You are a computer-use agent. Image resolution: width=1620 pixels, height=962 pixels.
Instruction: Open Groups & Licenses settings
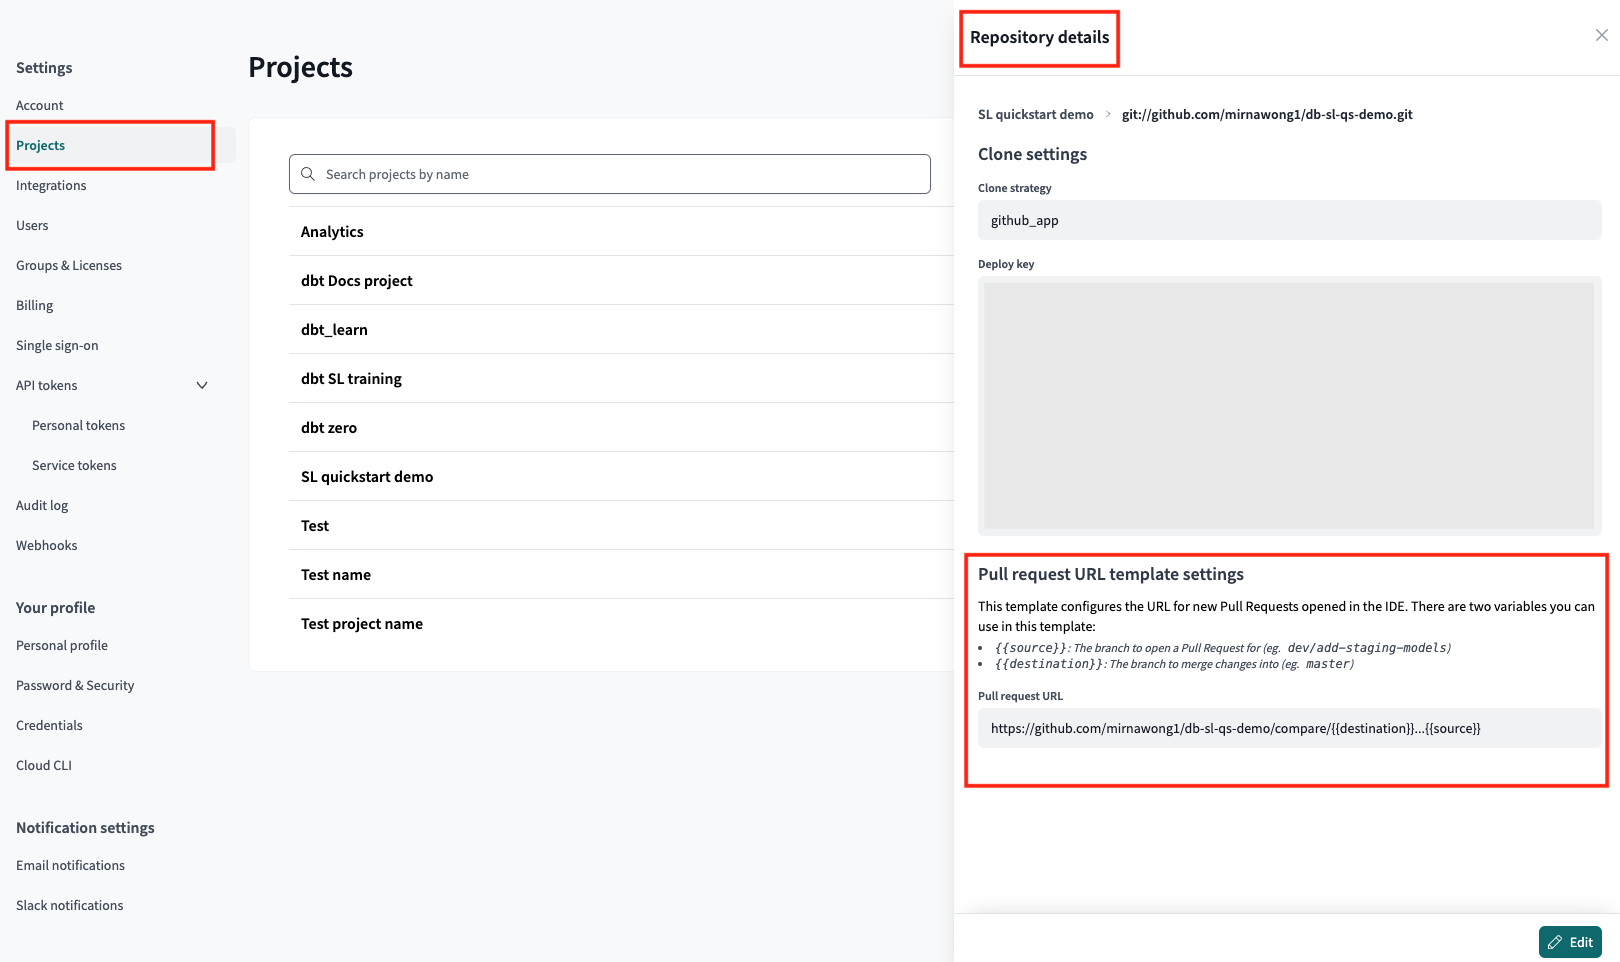[68, 265]
